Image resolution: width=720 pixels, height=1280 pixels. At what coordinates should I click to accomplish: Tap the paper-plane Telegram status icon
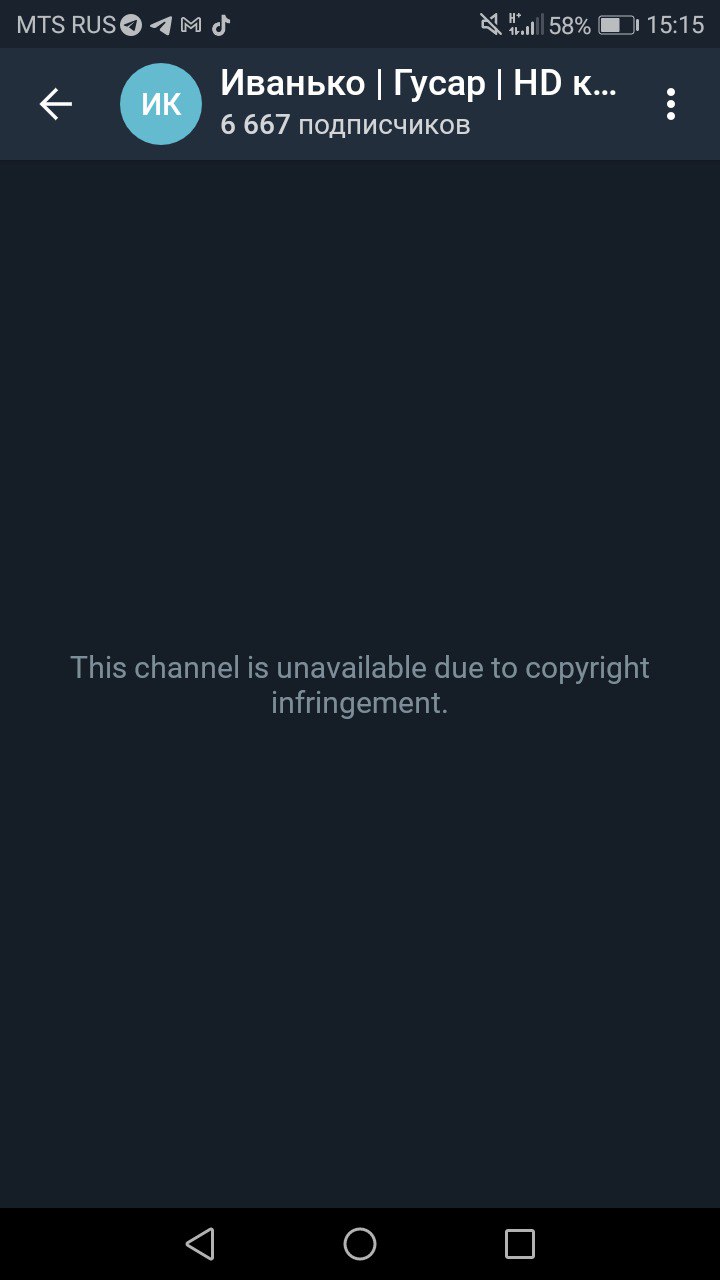point(161,26)
